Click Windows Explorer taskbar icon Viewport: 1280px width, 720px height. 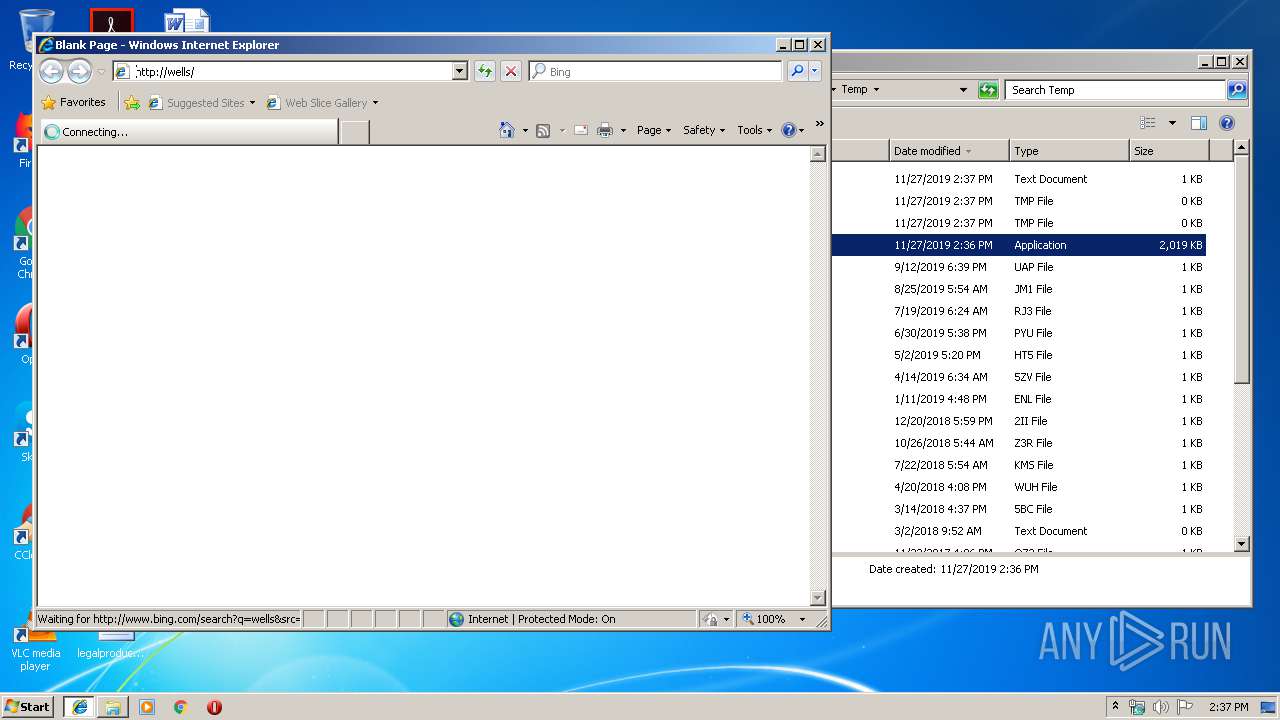point(113,706)
